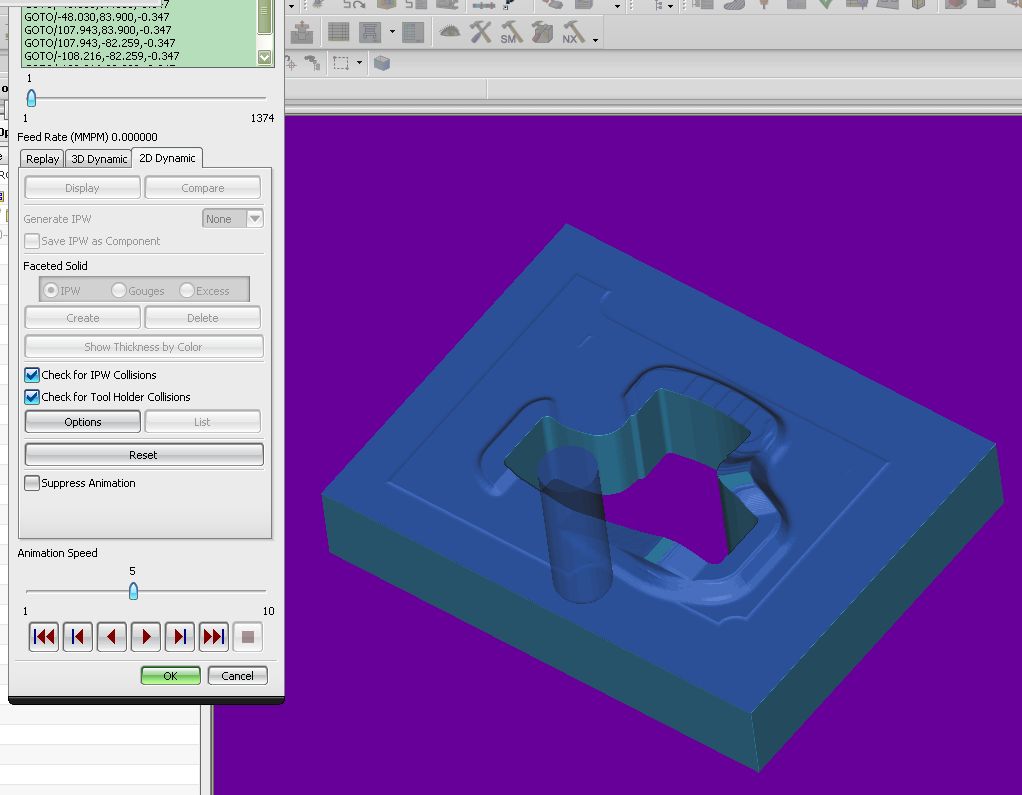
Task: Click the 1374 slider maximum label
Action: pyautogui.click(x=262, y=118)
